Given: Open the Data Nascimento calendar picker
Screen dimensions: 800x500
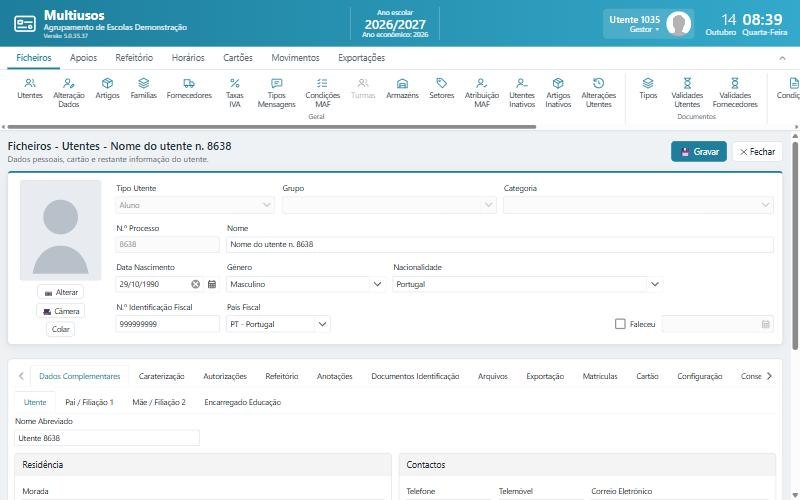Looking at the screenshot, I should point(212,284).
